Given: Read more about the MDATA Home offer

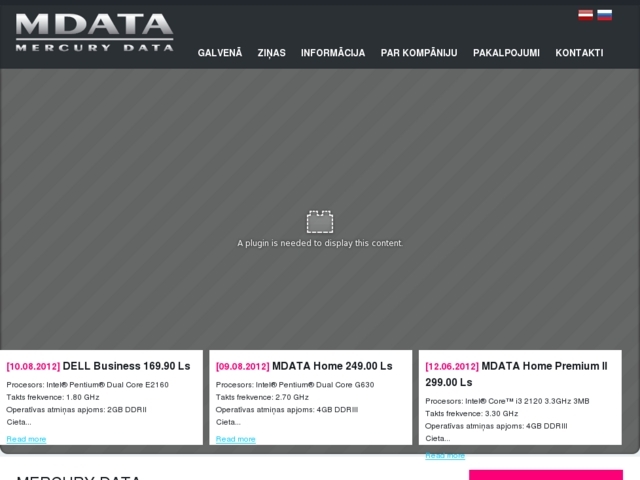Looking at the screenshot, I should [236, 439].
